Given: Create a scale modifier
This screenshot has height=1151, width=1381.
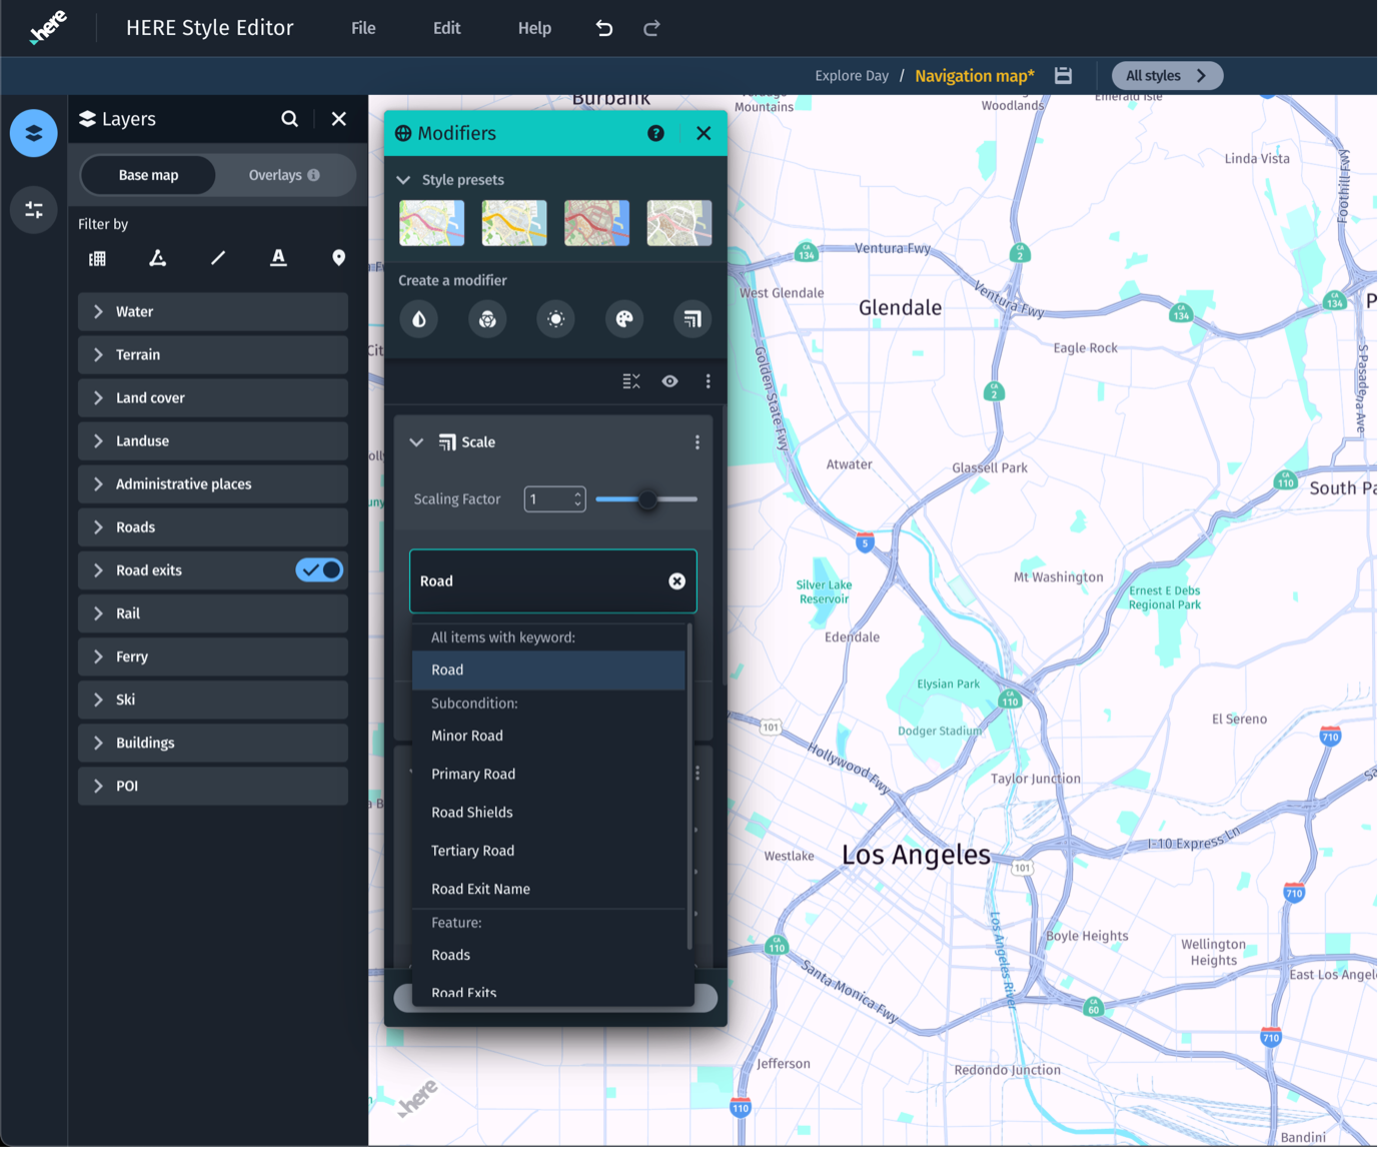Looking at the screenshot, I should [x=692, y=319].
